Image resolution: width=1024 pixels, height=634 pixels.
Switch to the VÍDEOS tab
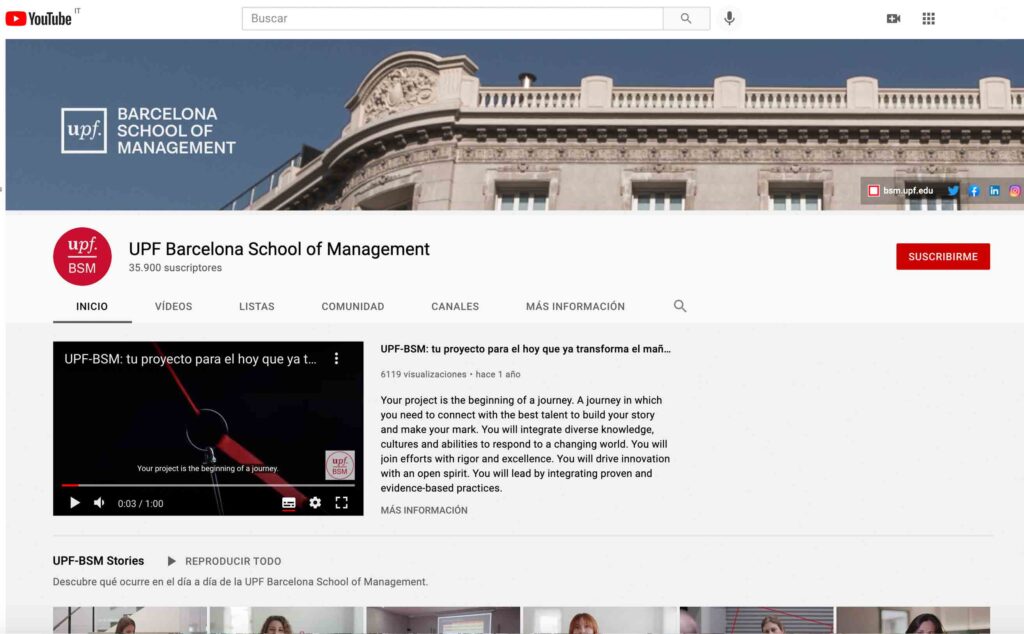coord(174,306)
